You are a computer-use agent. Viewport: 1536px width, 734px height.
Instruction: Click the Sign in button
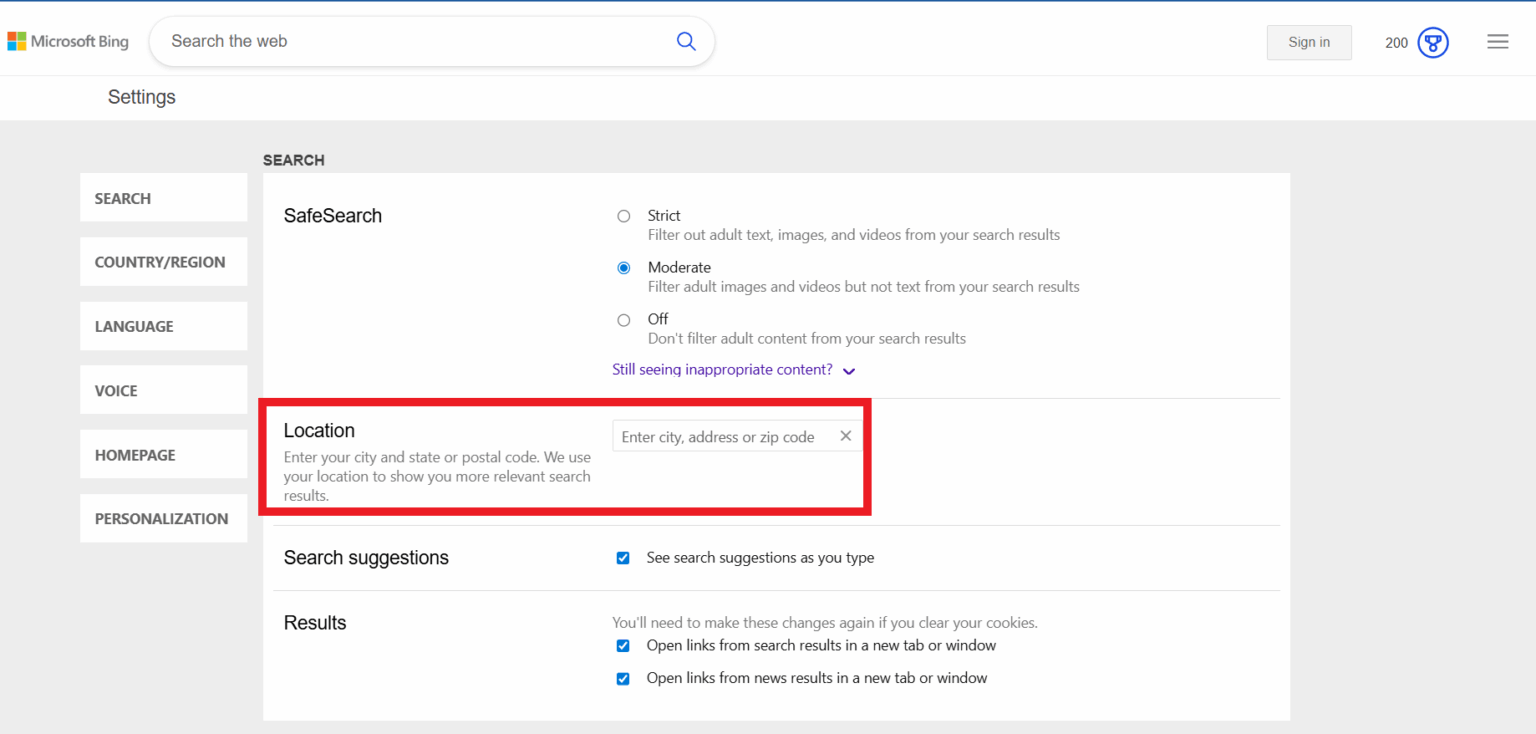1309,42
